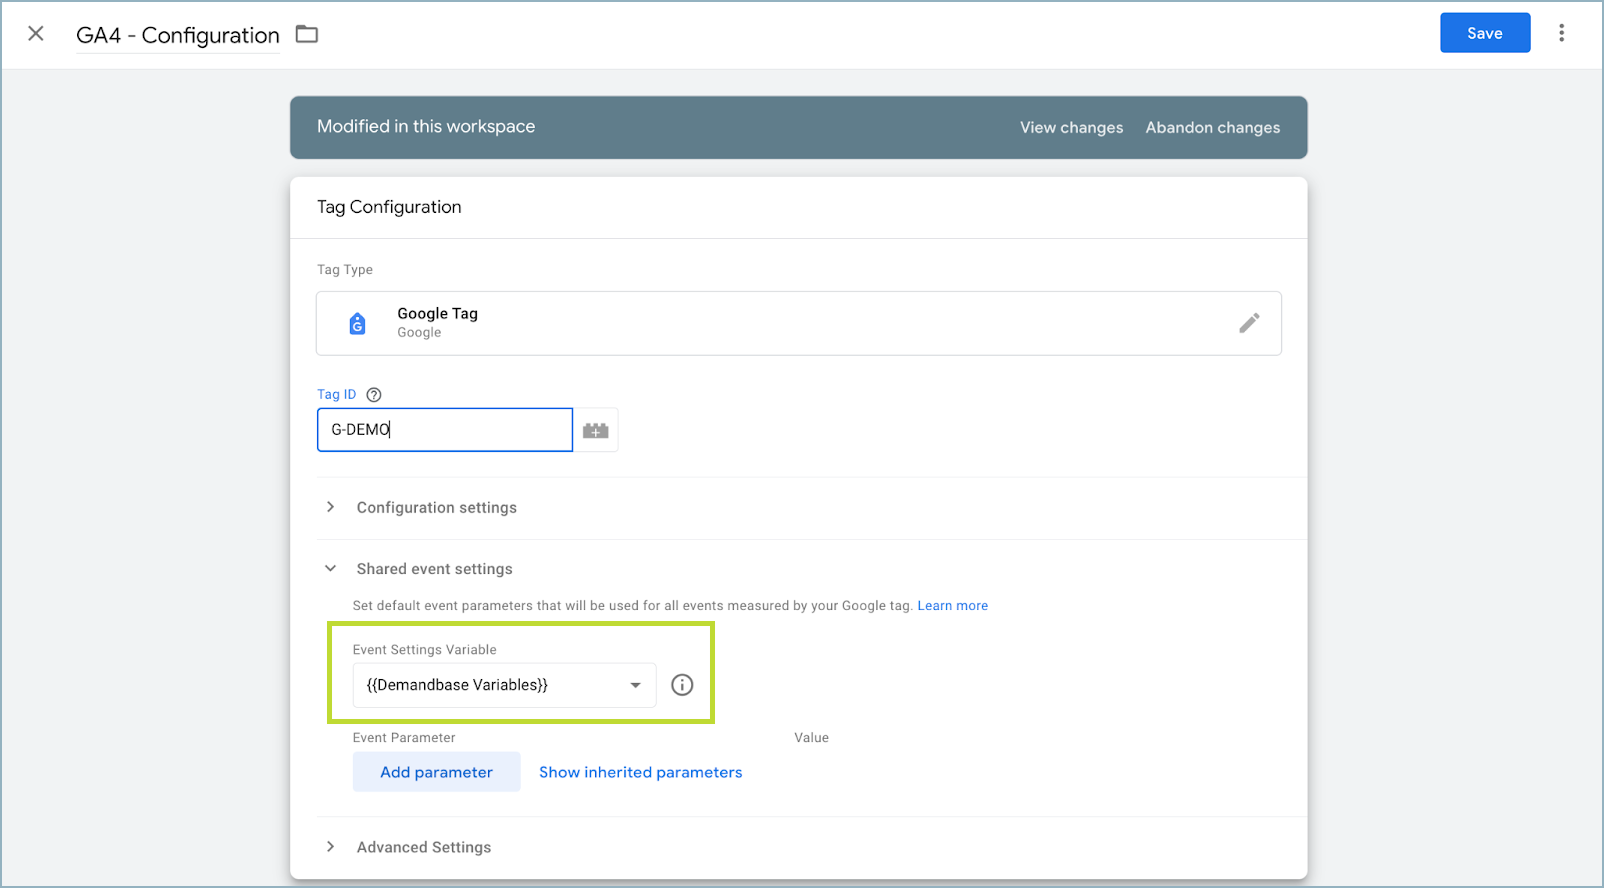Screen dimensions: 1604x888
Task: Click the 'Tag Configuration' heading text
Action: click(389, 207)
